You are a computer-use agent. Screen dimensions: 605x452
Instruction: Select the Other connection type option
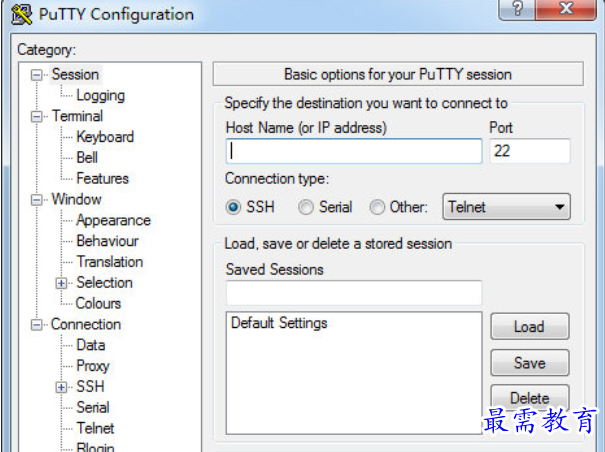click(x=377, y=207)
